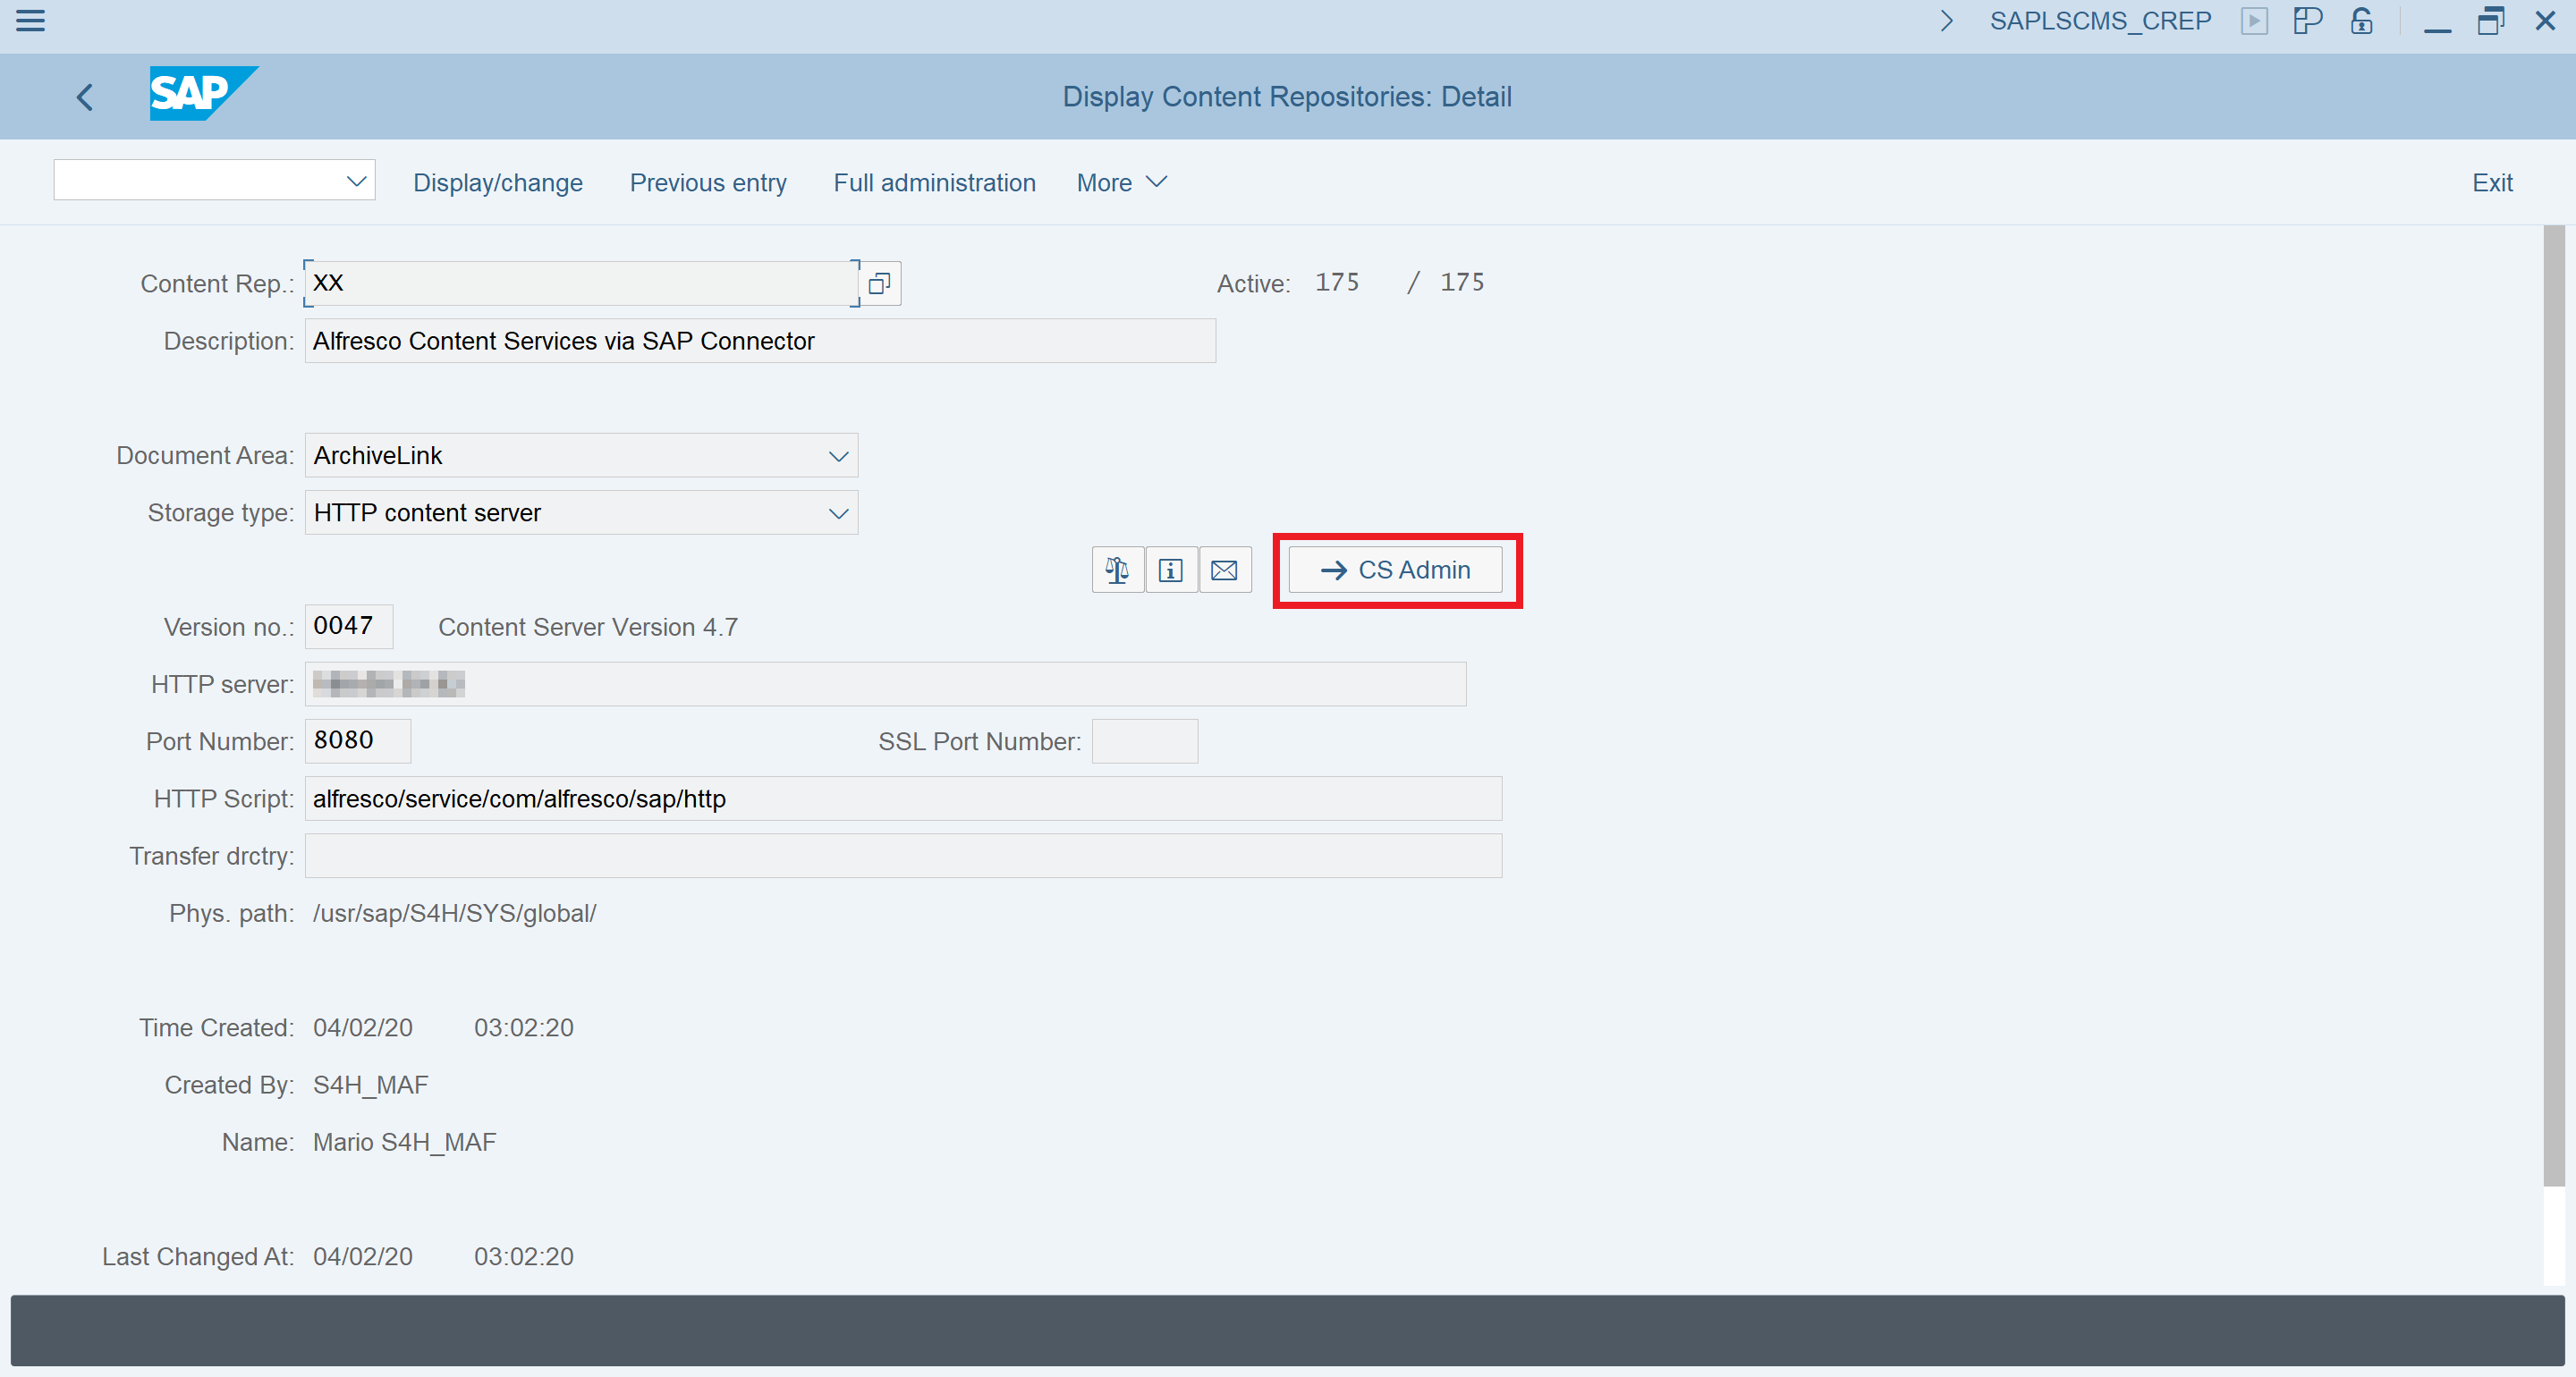Expand the command field dropdown
This screenshot has width=2576, height=1377.
pos(356,180)
